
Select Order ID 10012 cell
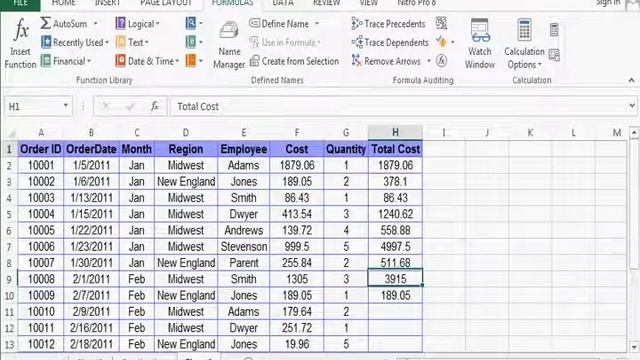tap(41, 344)
